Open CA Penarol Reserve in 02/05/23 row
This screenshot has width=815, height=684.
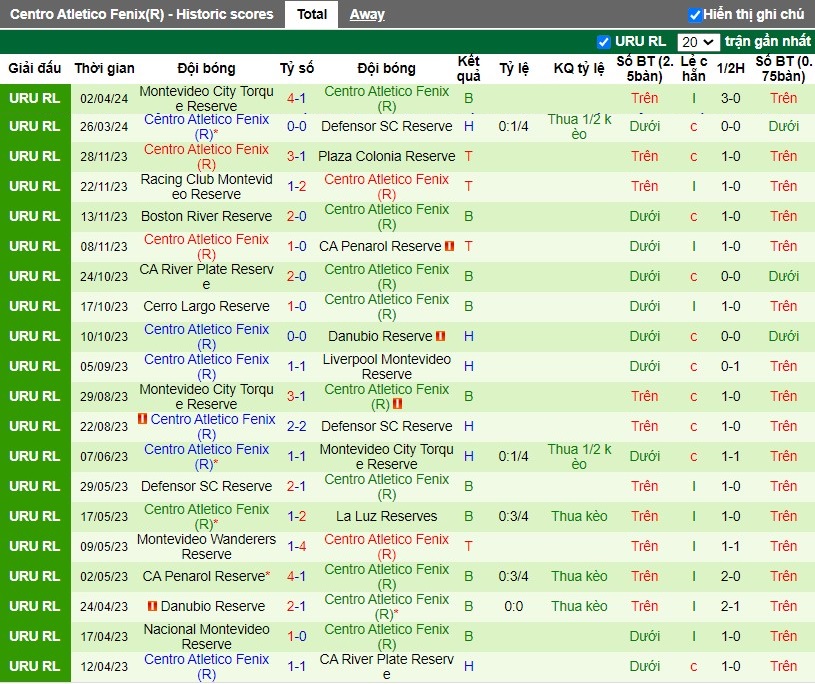[x=204, y=576]
